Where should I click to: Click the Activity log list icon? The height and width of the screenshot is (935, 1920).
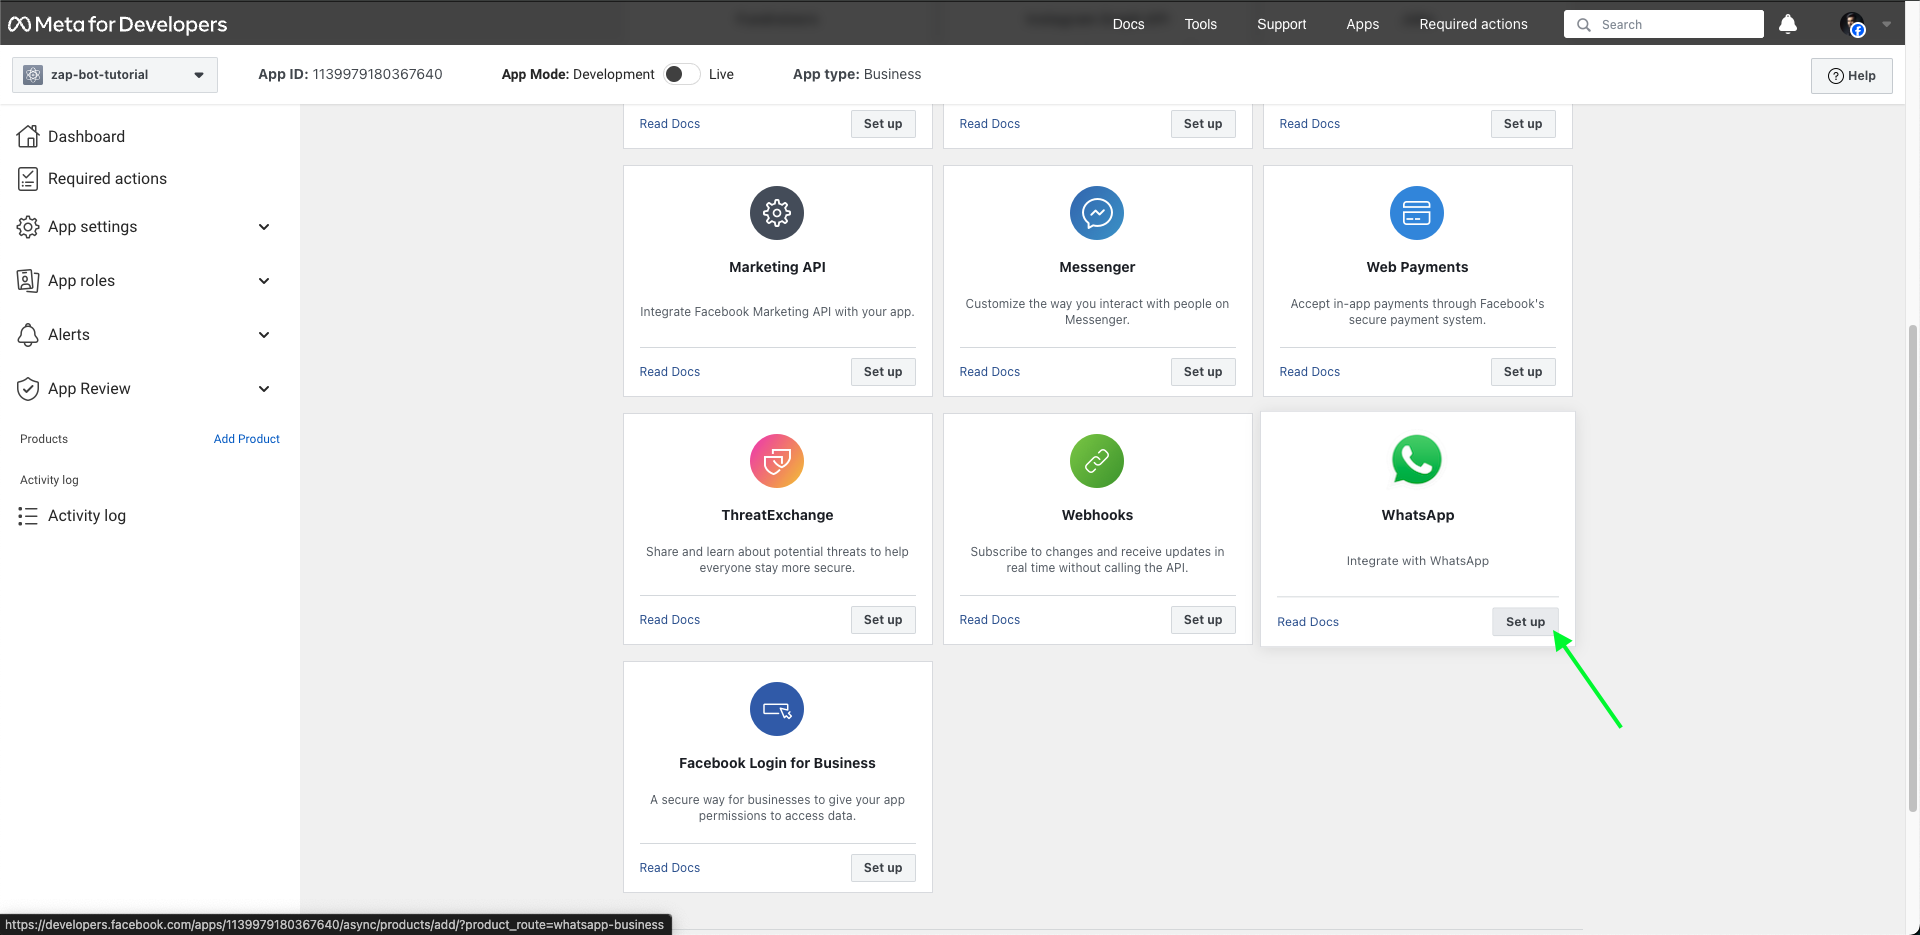pyautogui.click(x=28, y=516)
